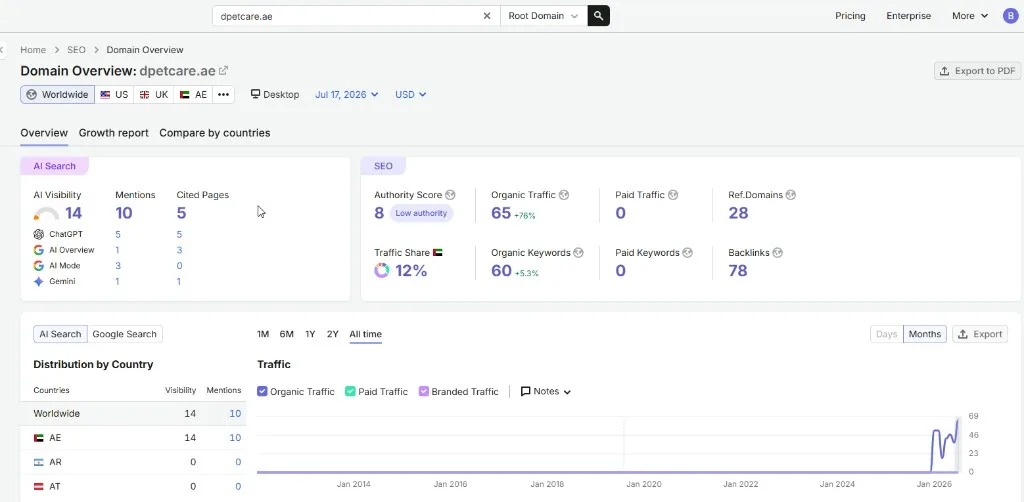Select Days chart granularity
The width and height of the screenshot is (1024, 502).
(x=886, y=334)
